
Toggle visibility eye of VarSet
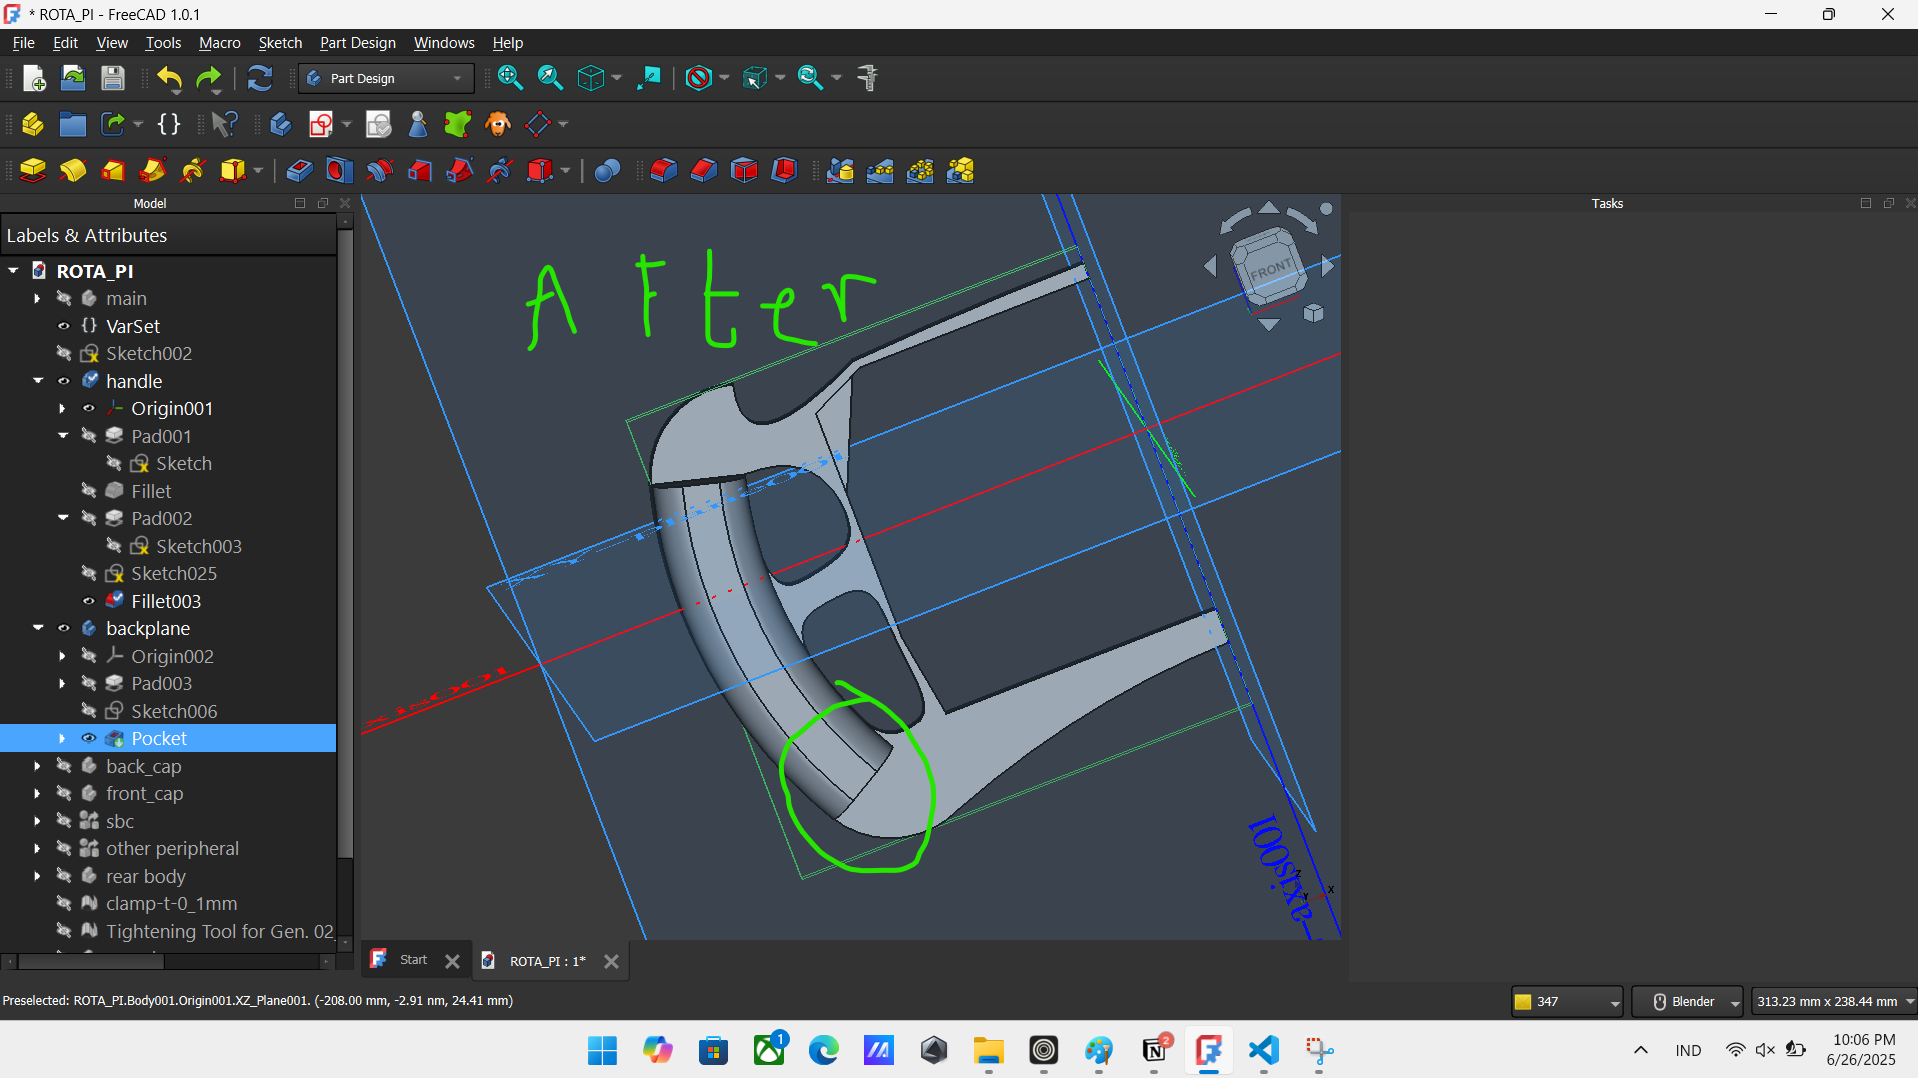[x=64, y=326]
